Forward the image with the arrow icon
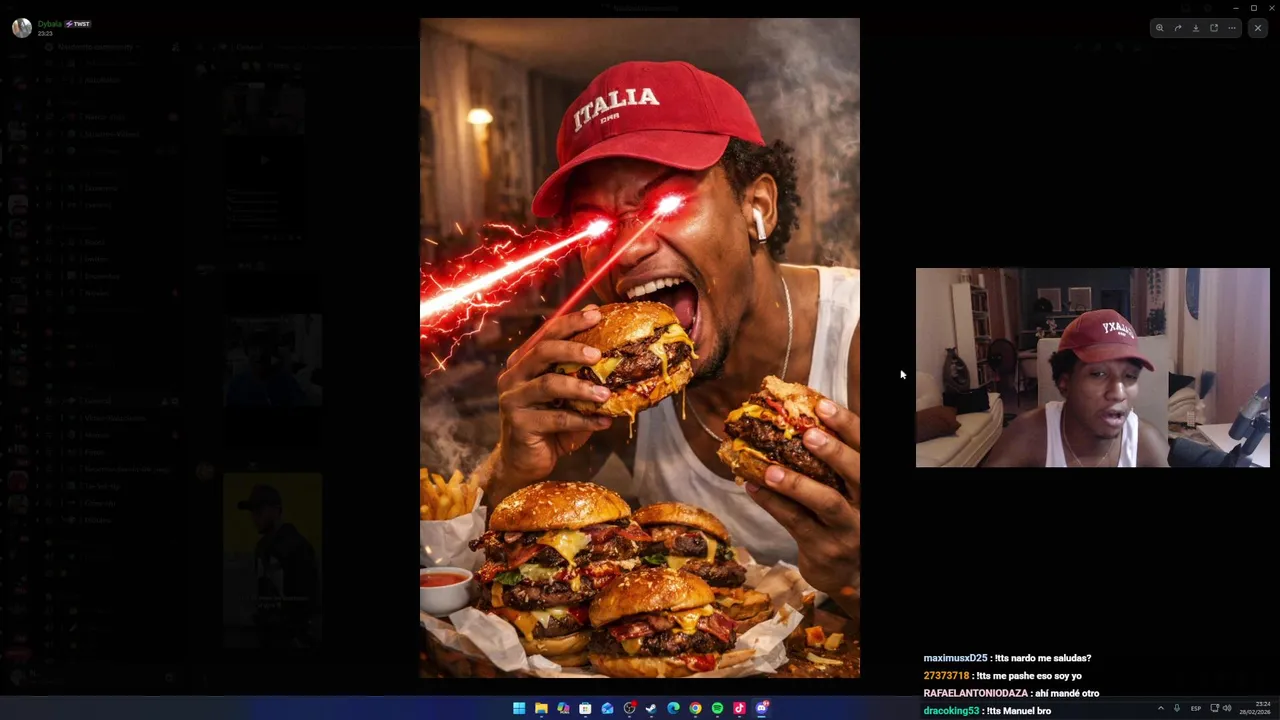Image resolution: width=1280 pixels, height=720 pixels. point(1178,28)
